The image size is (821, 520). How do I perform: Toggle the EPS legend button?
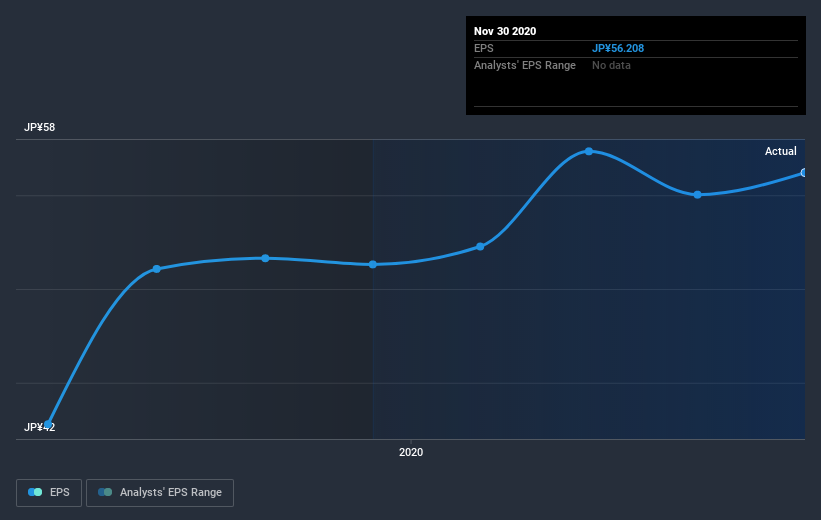coord(49,492)
